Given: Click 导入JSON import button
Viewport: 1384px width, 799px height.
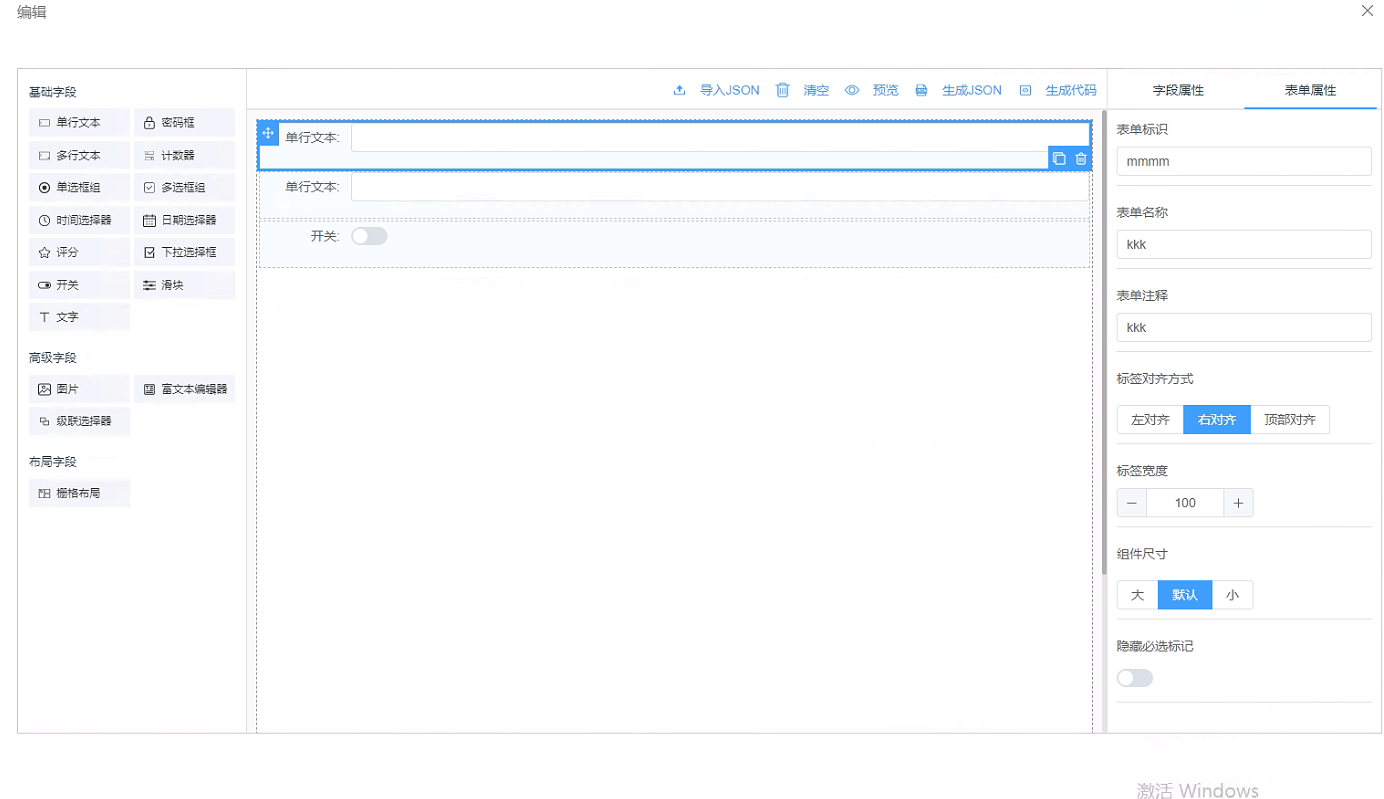Looking at the screenshot, I should click(716, 90).
